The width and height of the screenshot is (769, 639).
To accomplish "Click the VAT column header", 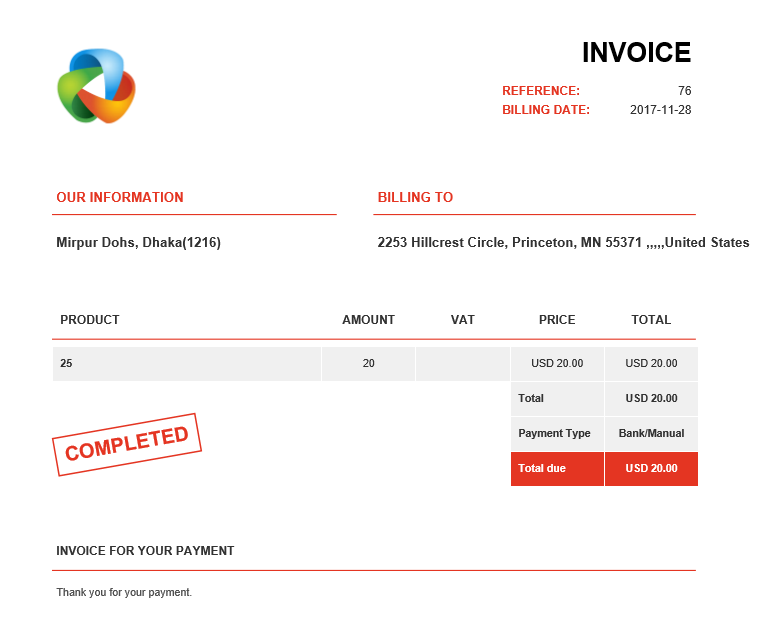I will (462, 320).
